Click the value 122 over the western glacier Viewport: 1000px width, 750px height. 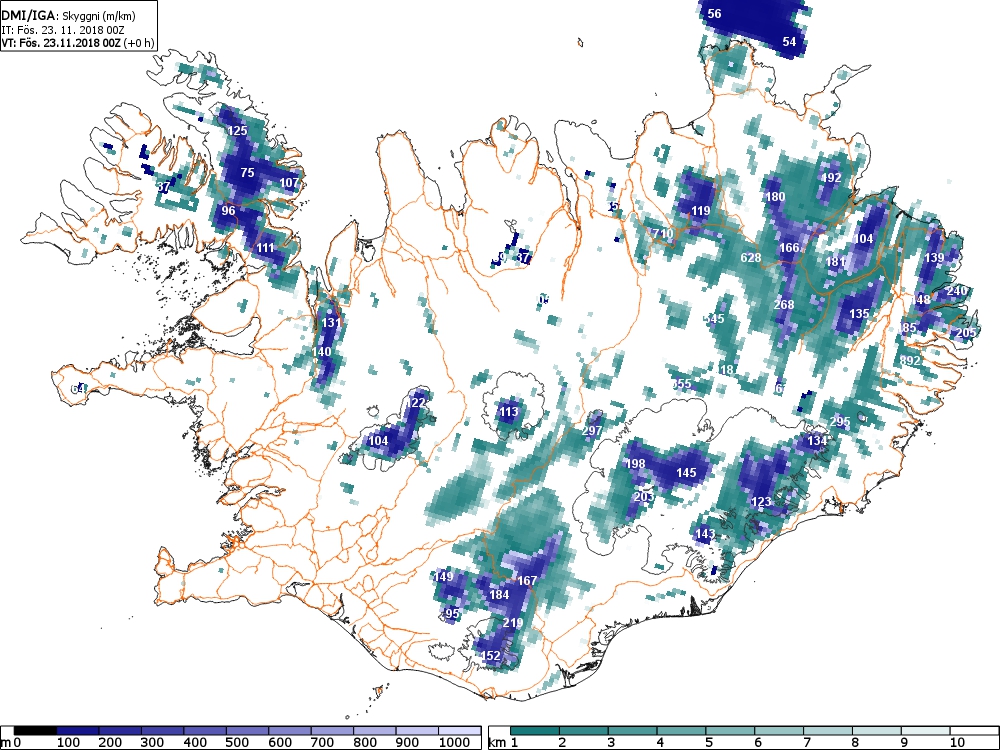pos(416,402)
